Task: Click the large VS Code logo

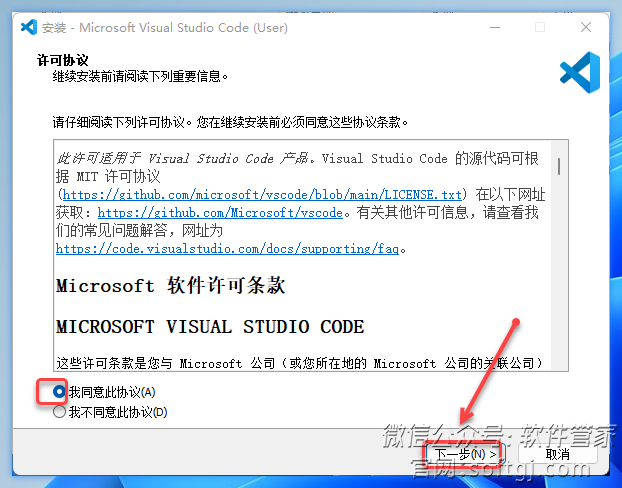Action: 580,72
